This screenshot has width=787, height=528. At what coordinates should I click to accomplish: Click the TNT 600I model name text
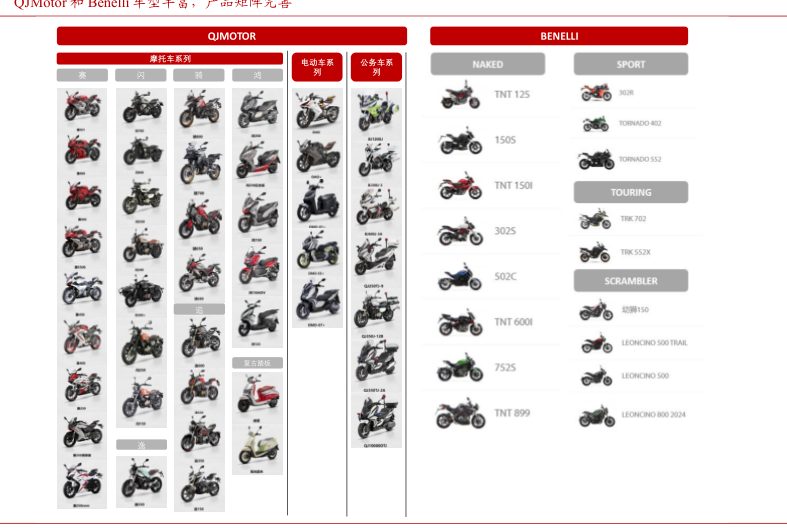[x=513, y=322]
